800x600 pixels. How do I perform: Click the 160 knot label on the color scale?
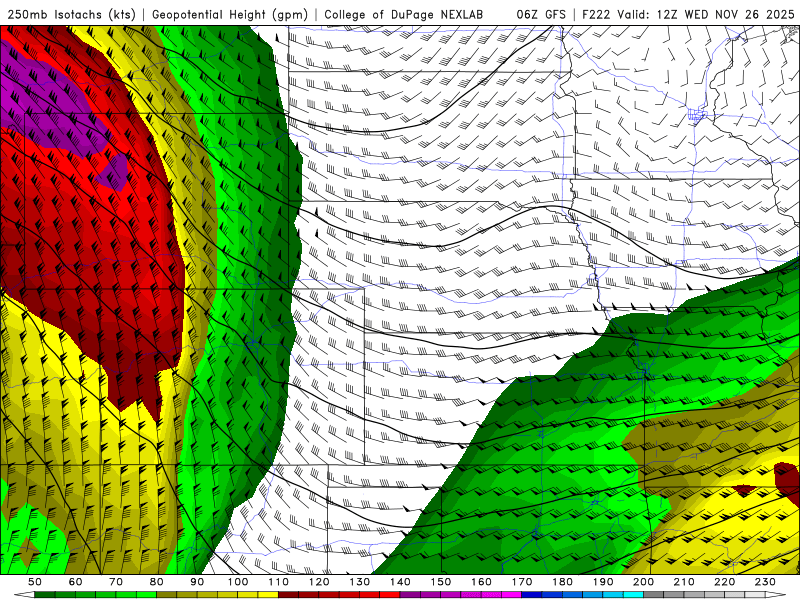481,582
